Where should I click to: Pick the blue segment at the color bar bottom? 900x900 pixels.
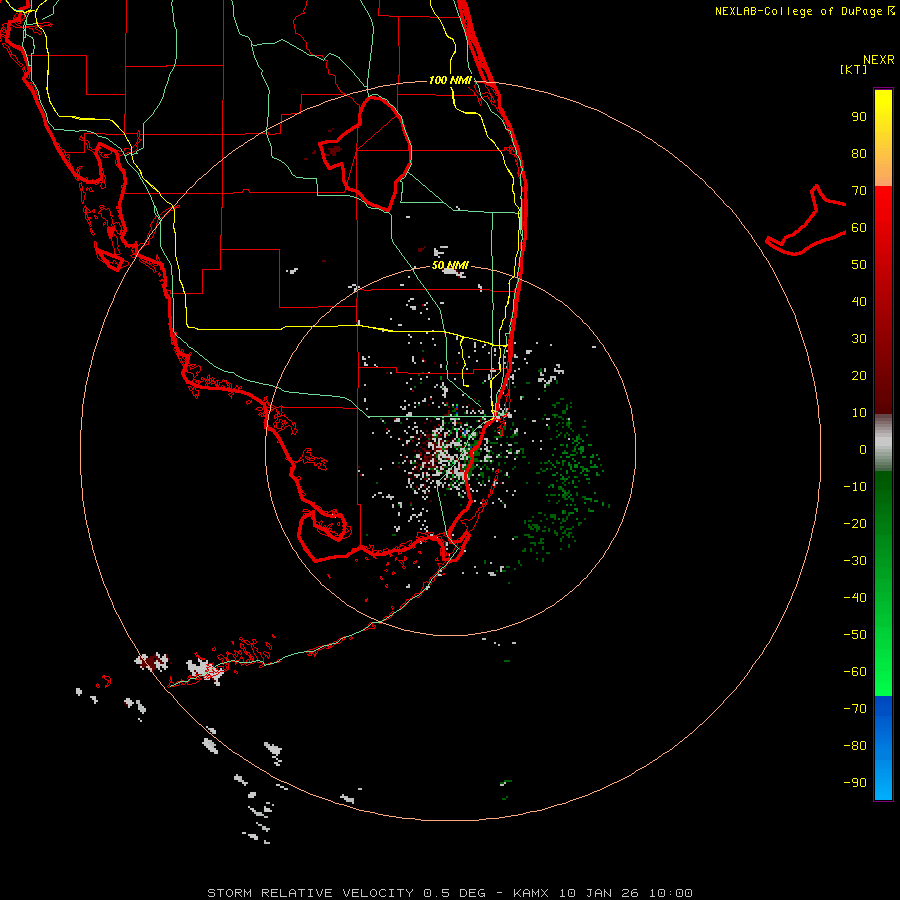[x=883, y=748]
